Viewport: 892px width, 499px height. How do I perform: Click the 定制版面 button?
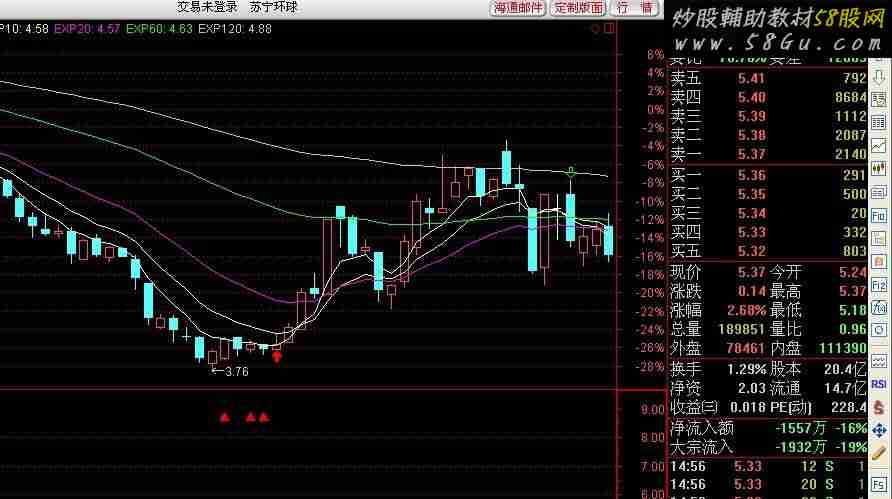(578, 7)
